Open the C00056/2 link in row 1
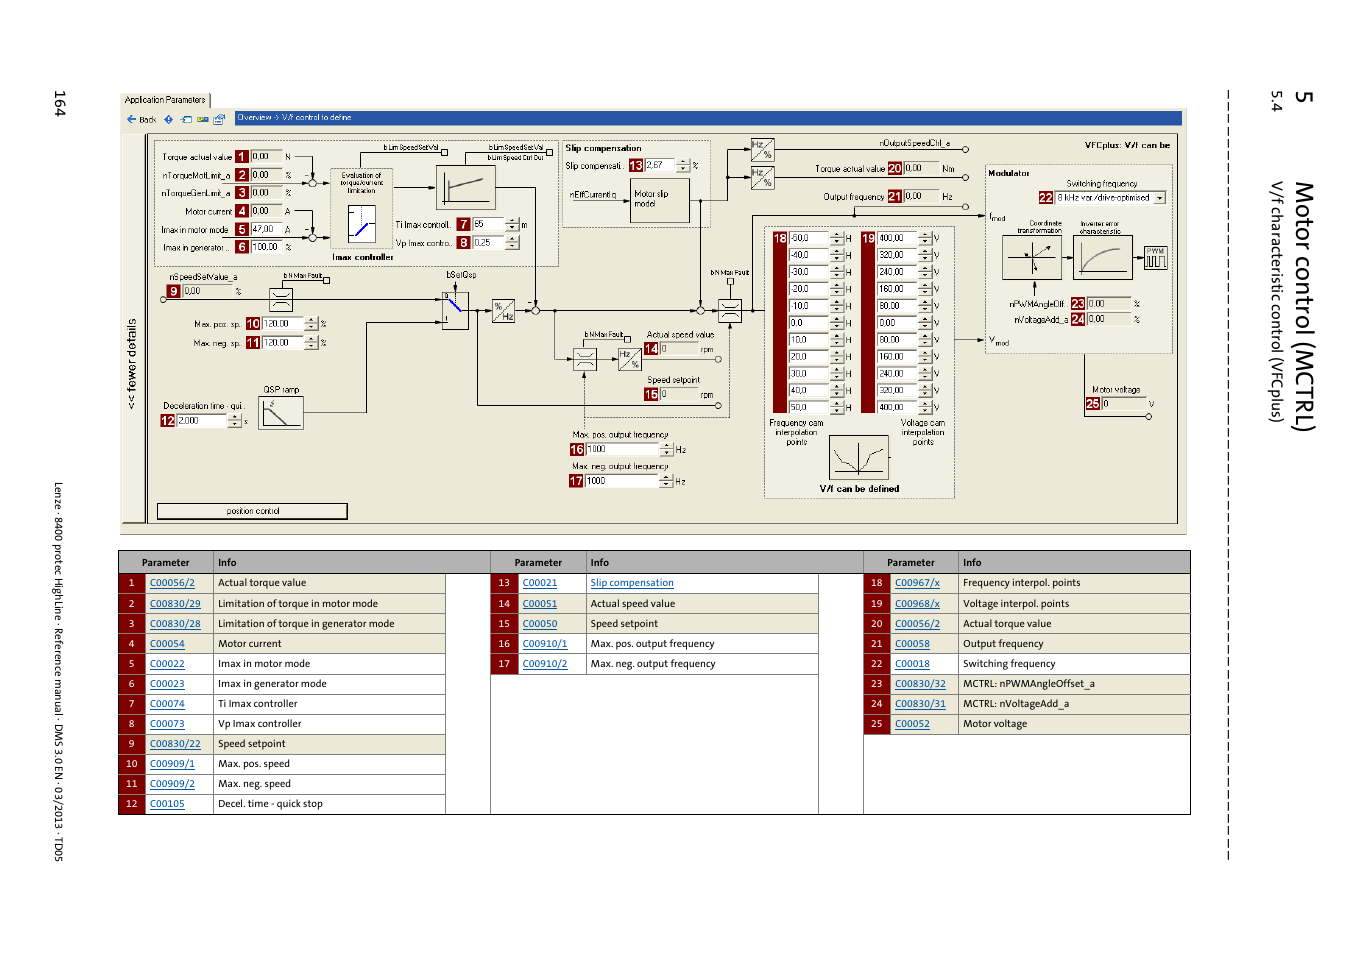The image size is (1350, 954). [x=172, y=583]
